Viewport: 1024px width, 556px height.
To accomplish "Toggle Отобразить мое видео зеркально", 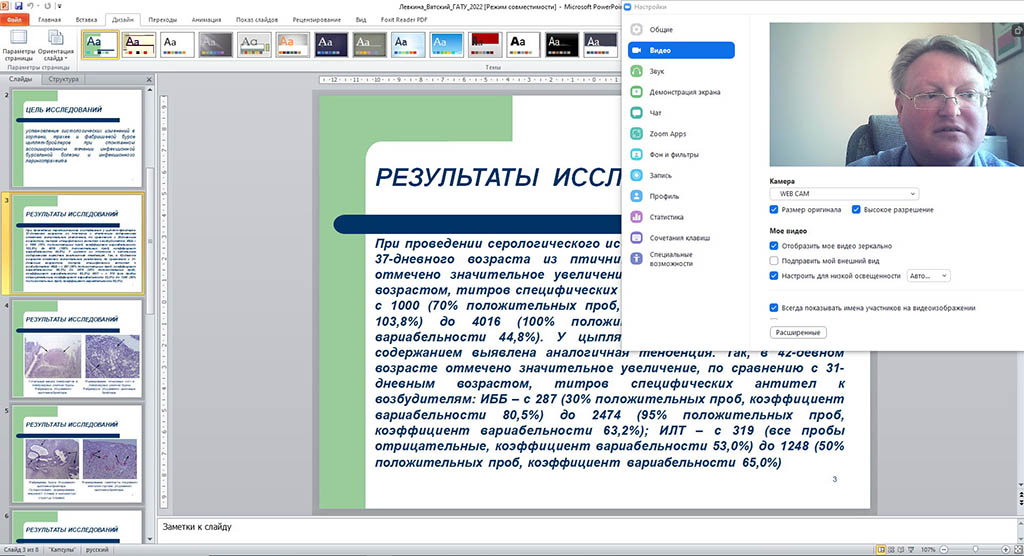I will [774, 246].
